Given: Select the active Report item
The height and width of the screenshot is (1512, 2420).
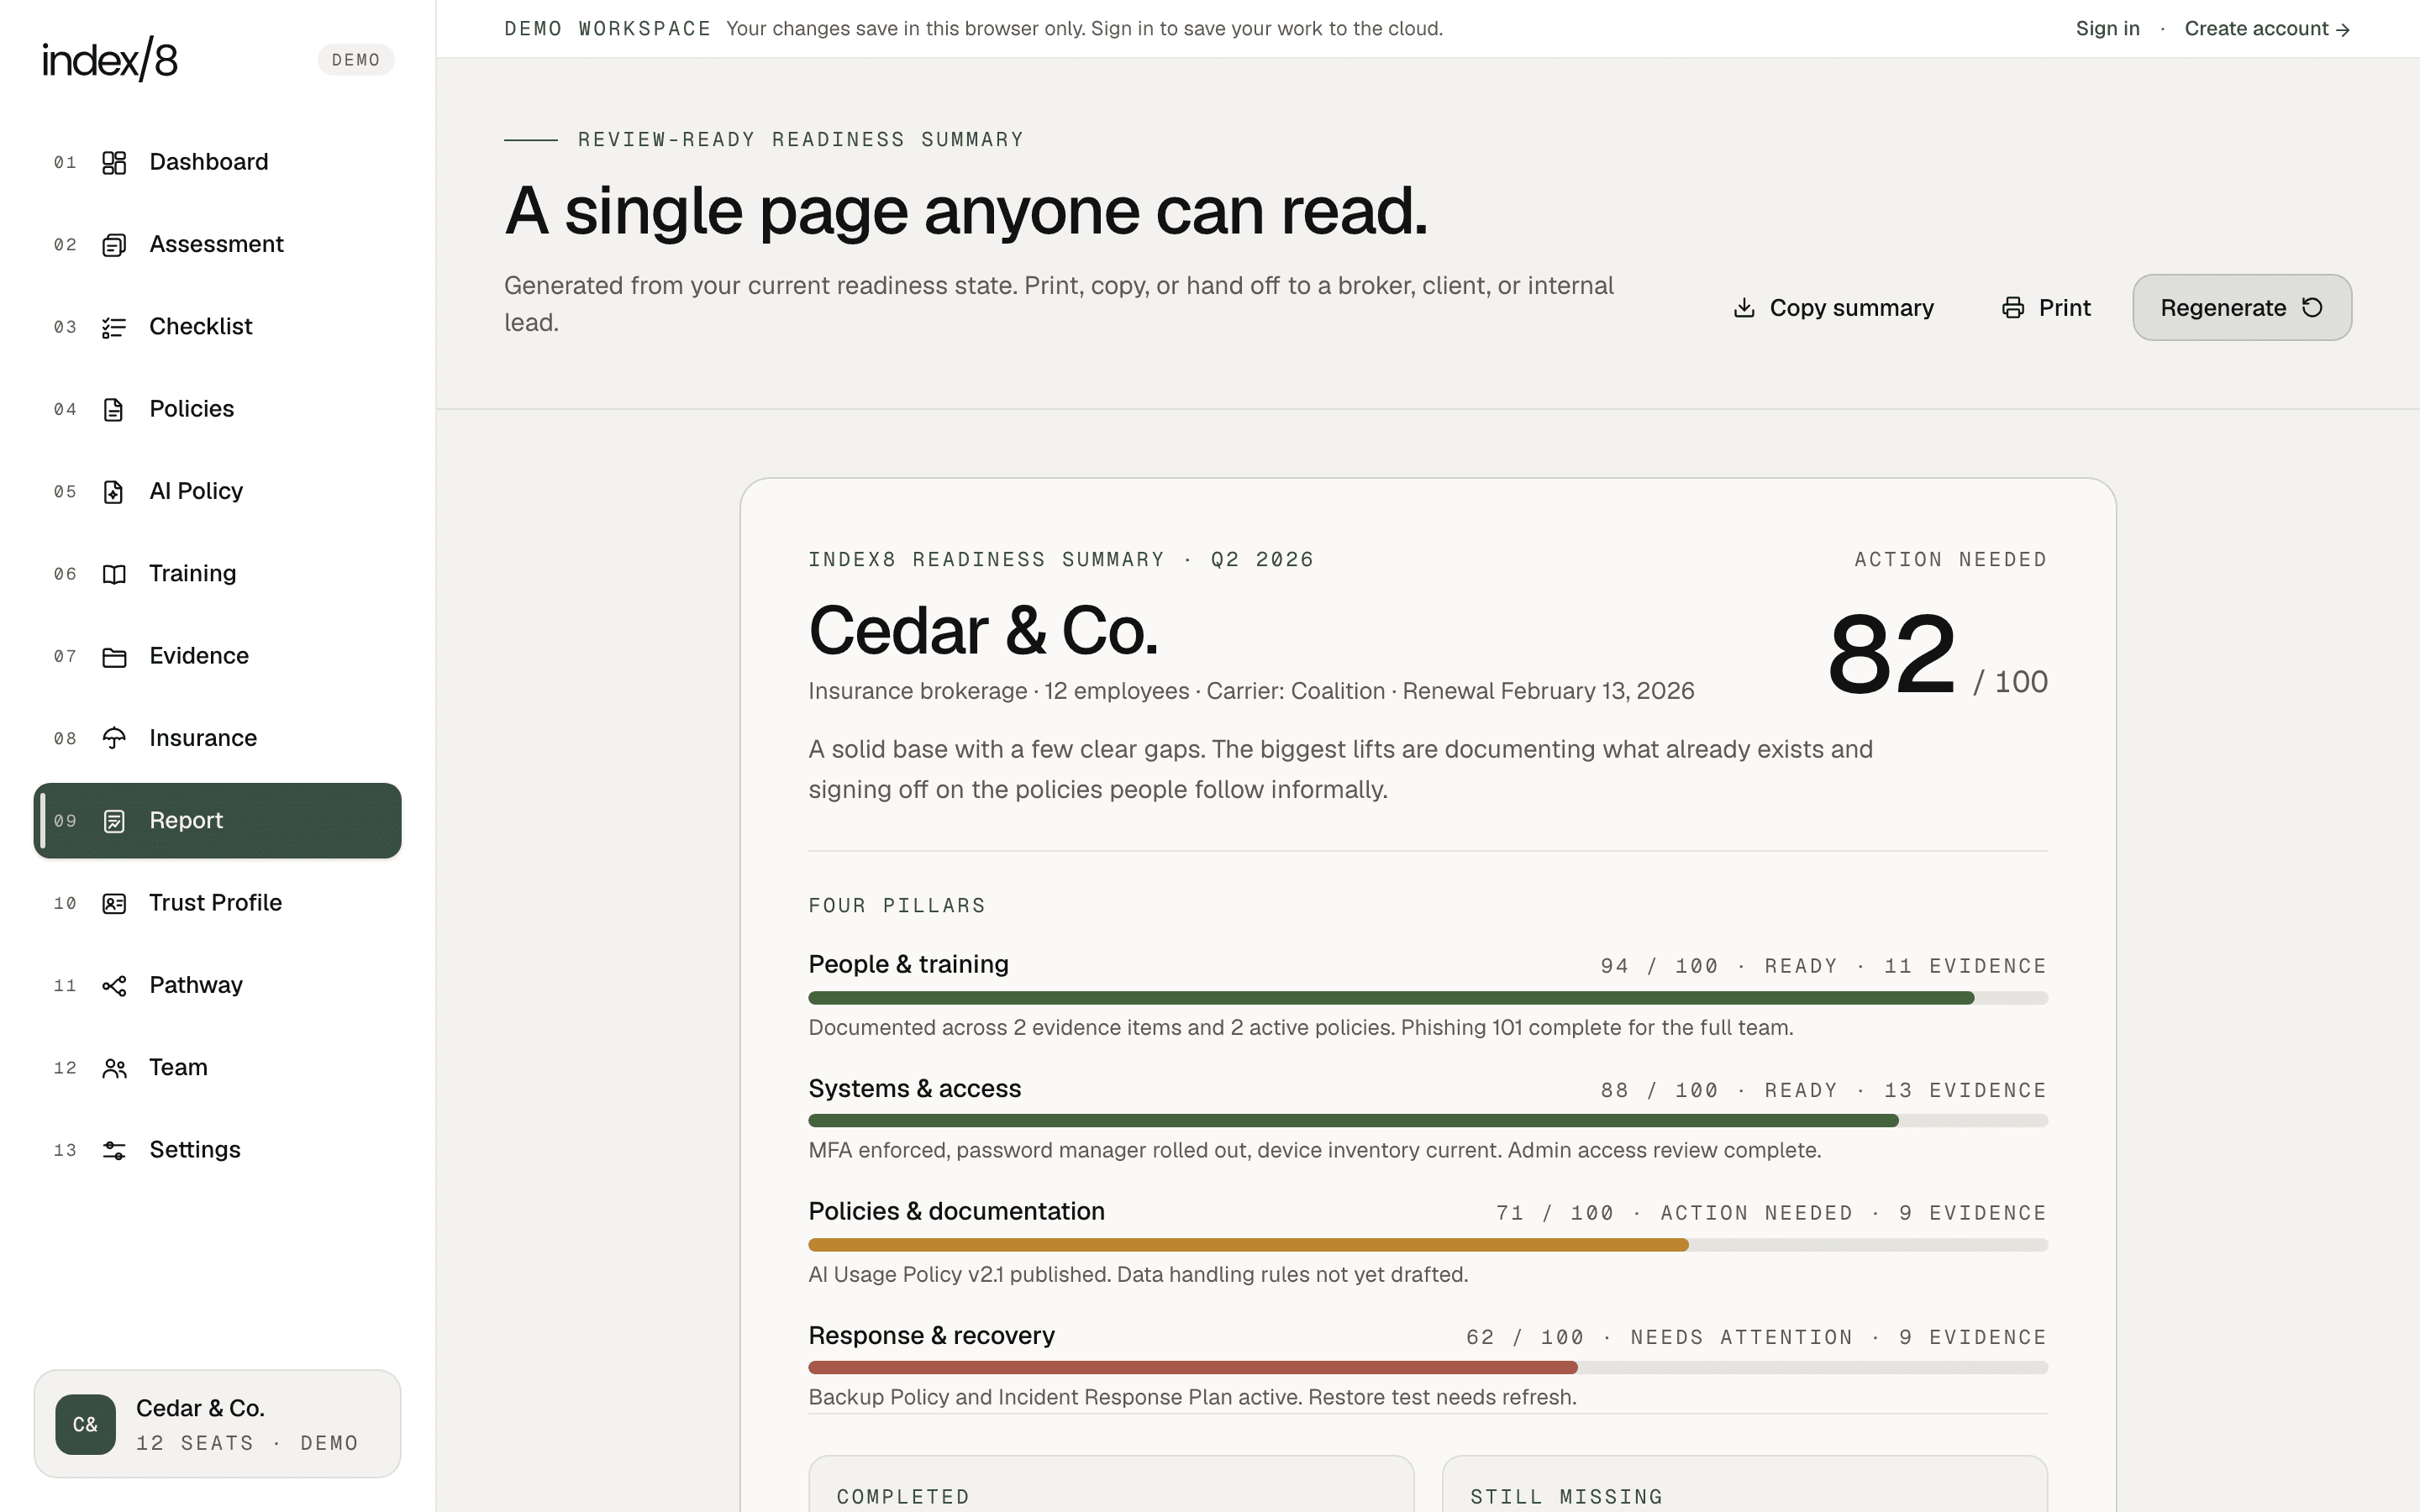Looking at the screenshot, I should [217, 821].
